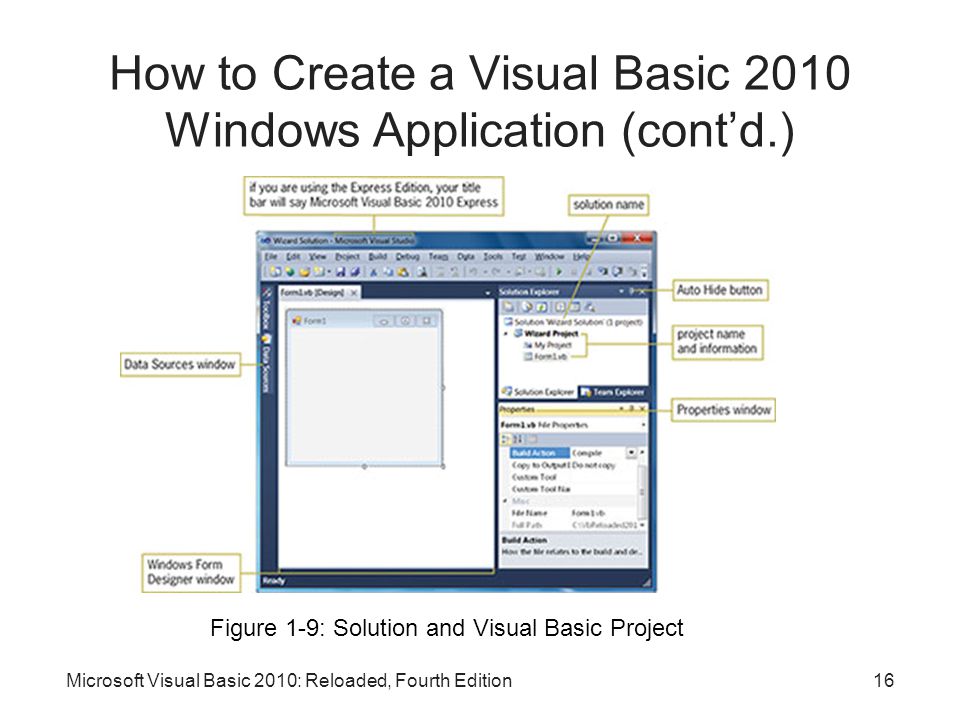Click the File Name value Form1.vb
Screen dimensions: 960x720
click(x=589, y=513)
